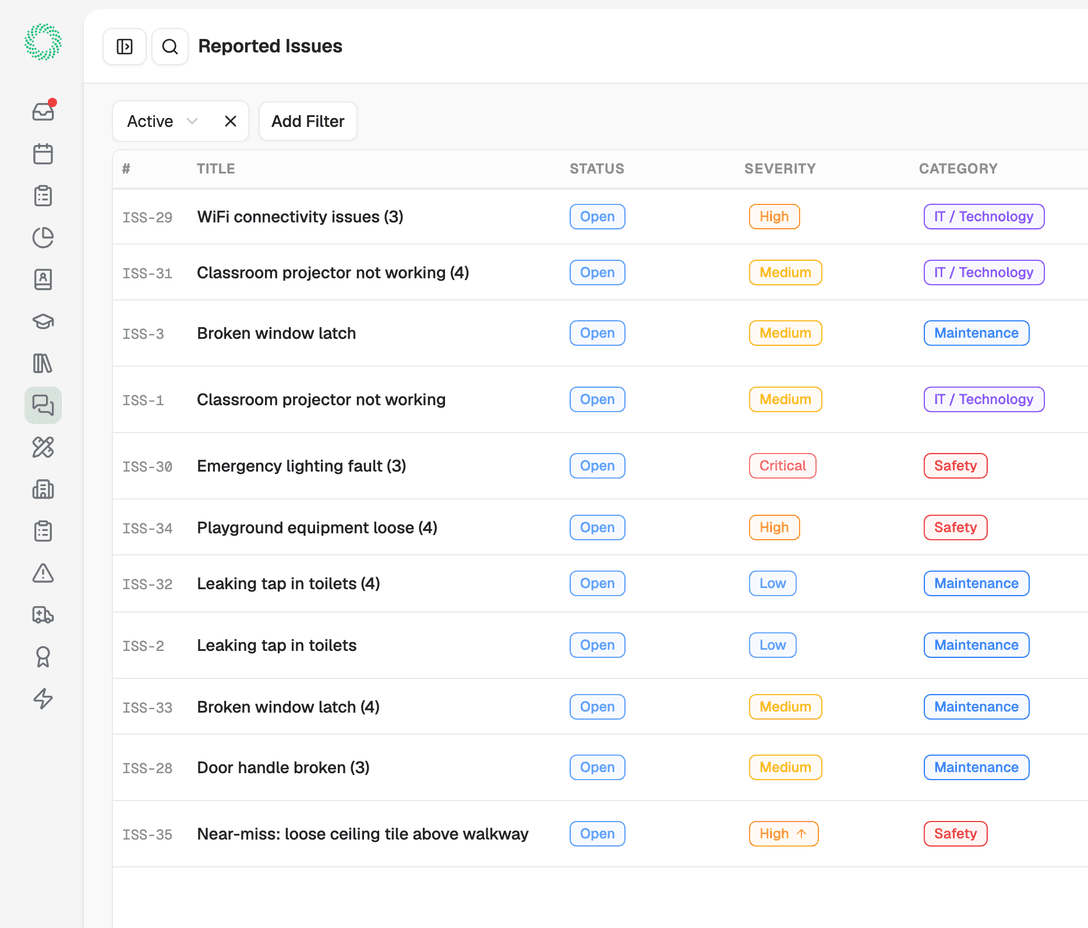Open the contact book sidebar icon
1088x928 pixels.
click(x=43, y=279)
